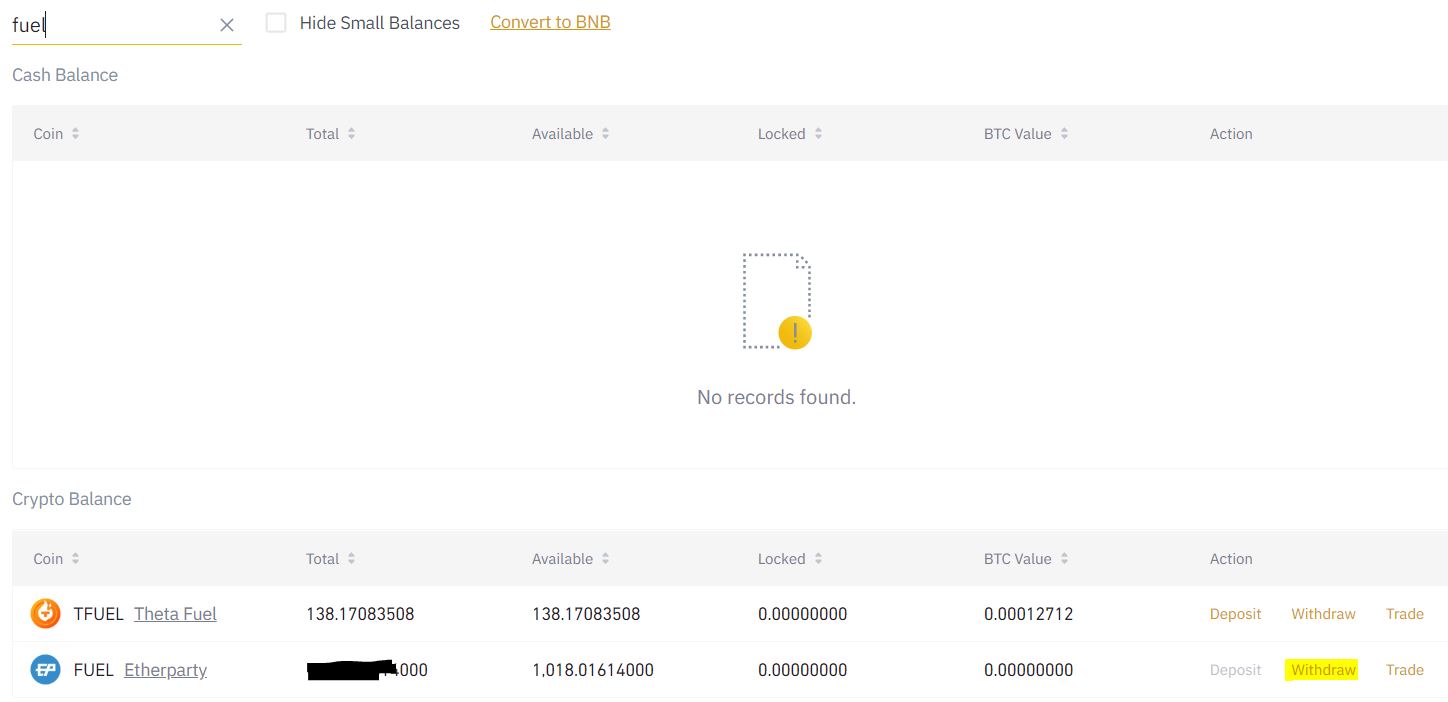The width and height of the screenshot is (1448, 702).
Task: Click Deposit for TFUEL
Action: pyautogui.click(x=1235, y=614)
